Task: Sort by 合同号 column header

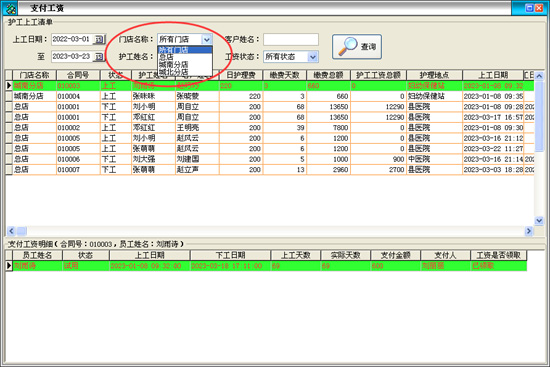Action: [x=78, y=75]
